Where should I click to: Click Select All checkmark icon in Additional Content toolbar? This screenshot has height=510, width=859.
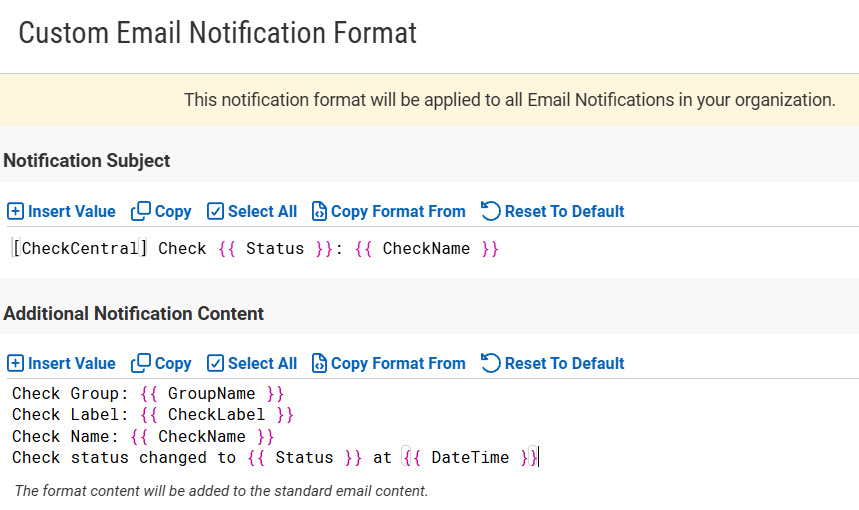click(x=215, y=363)
